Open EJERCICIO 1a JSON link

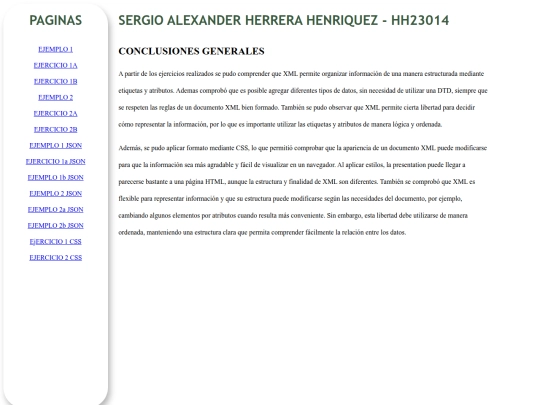(x=55, y=161)
